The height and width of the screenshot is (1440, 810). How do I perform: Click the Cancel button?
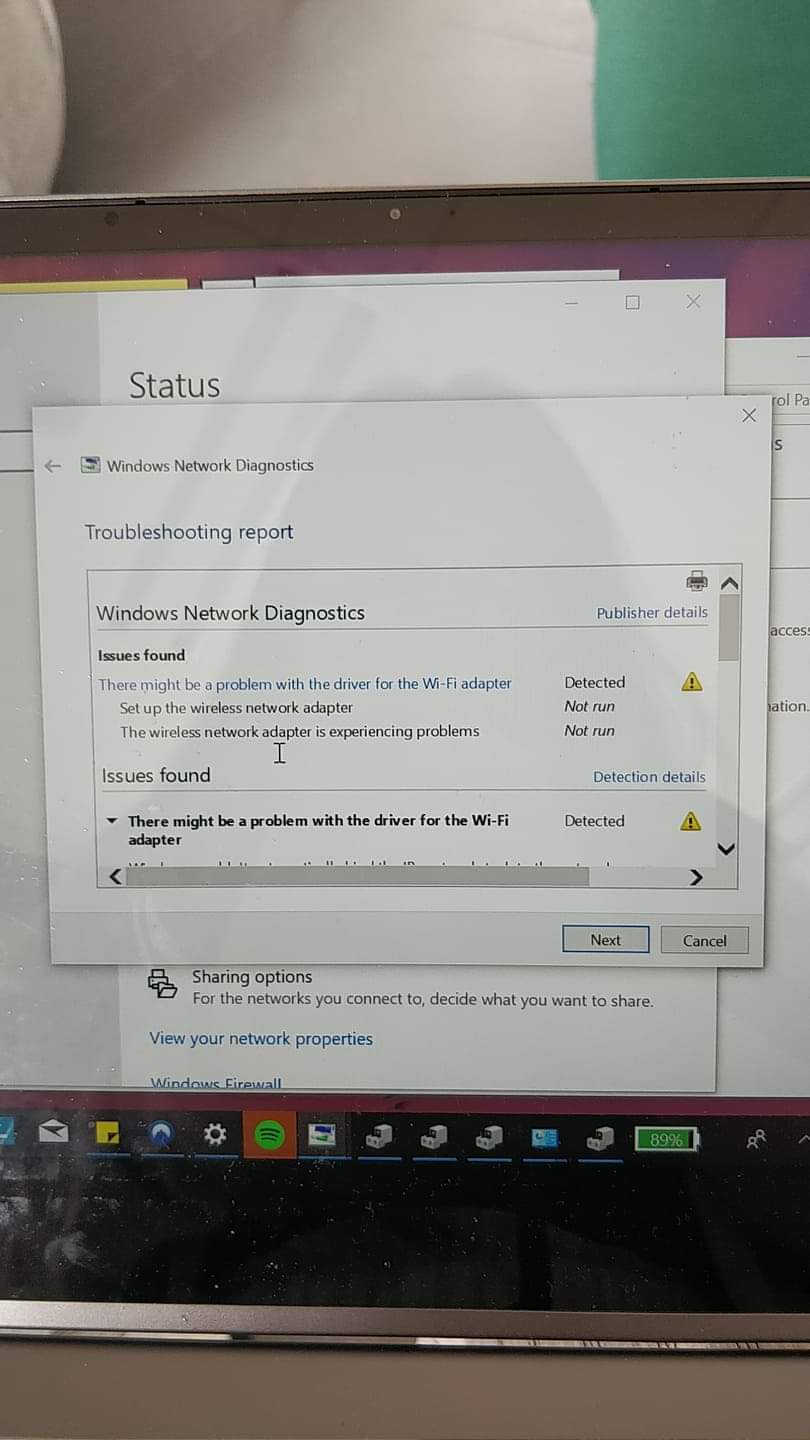(705, 940)
